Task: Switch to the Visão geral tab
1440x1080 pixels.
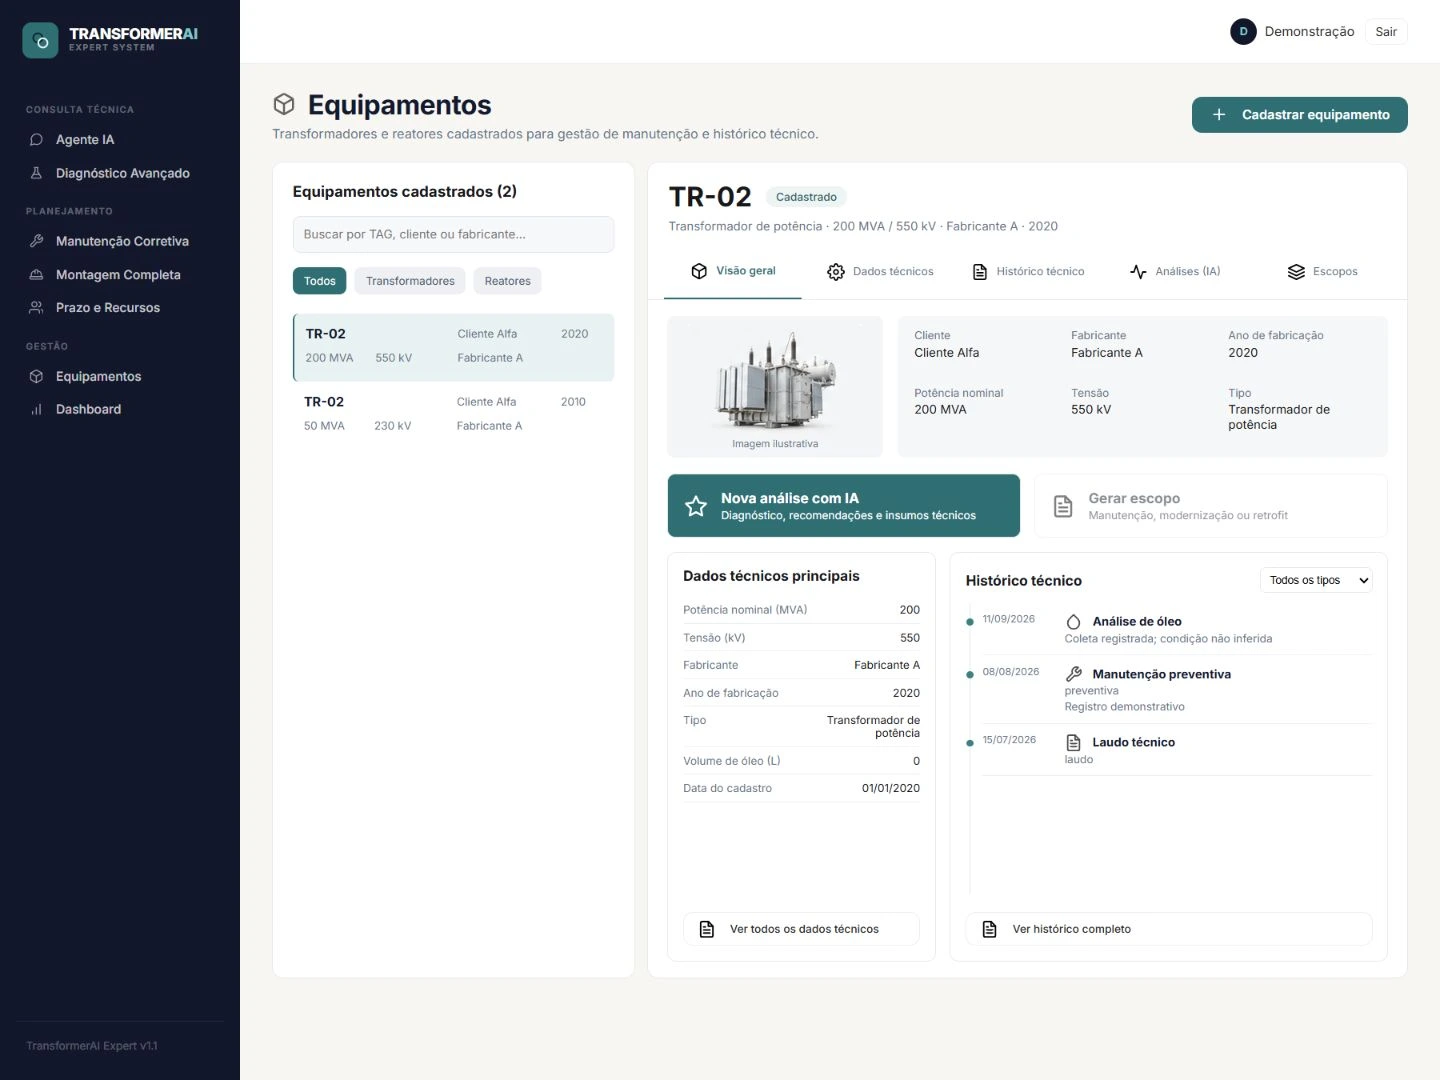Action: point(733,271)
